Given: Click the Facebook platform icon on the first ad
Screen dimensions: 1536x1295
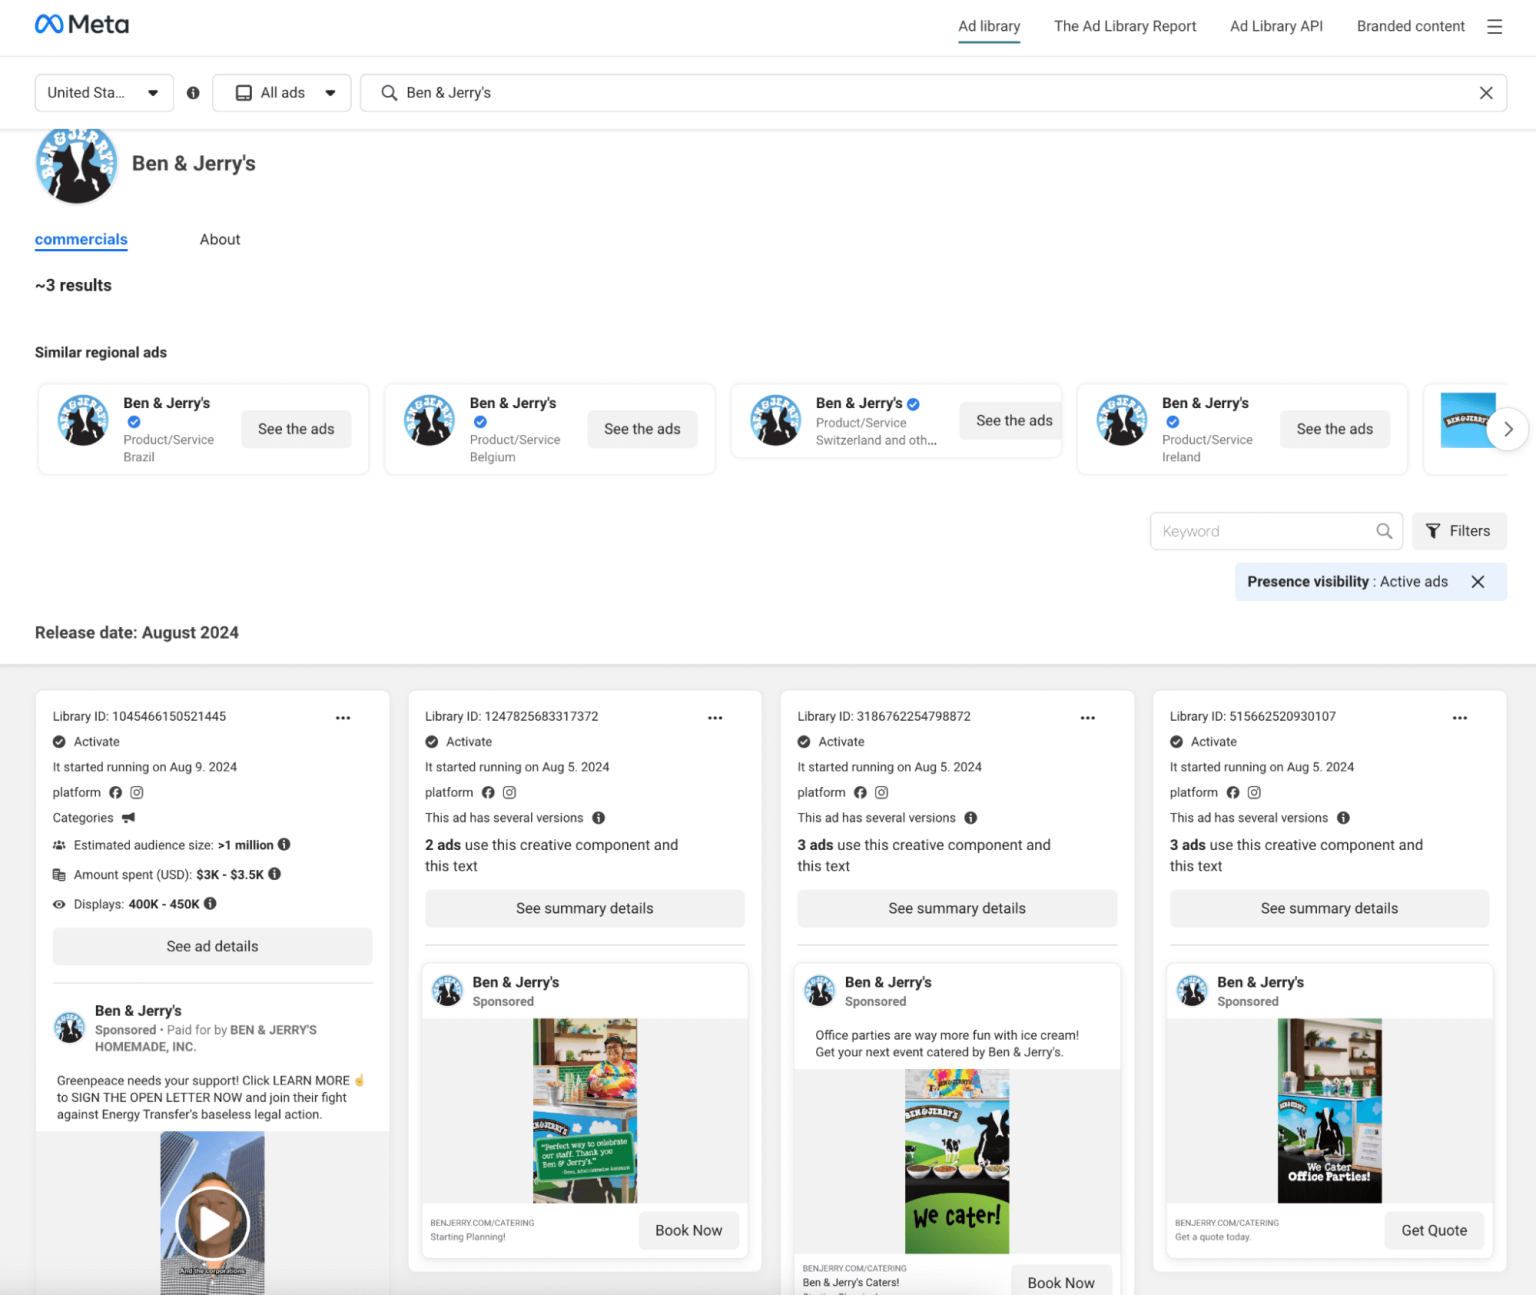Looking at the screenshot, I should [x=115, y=792].
